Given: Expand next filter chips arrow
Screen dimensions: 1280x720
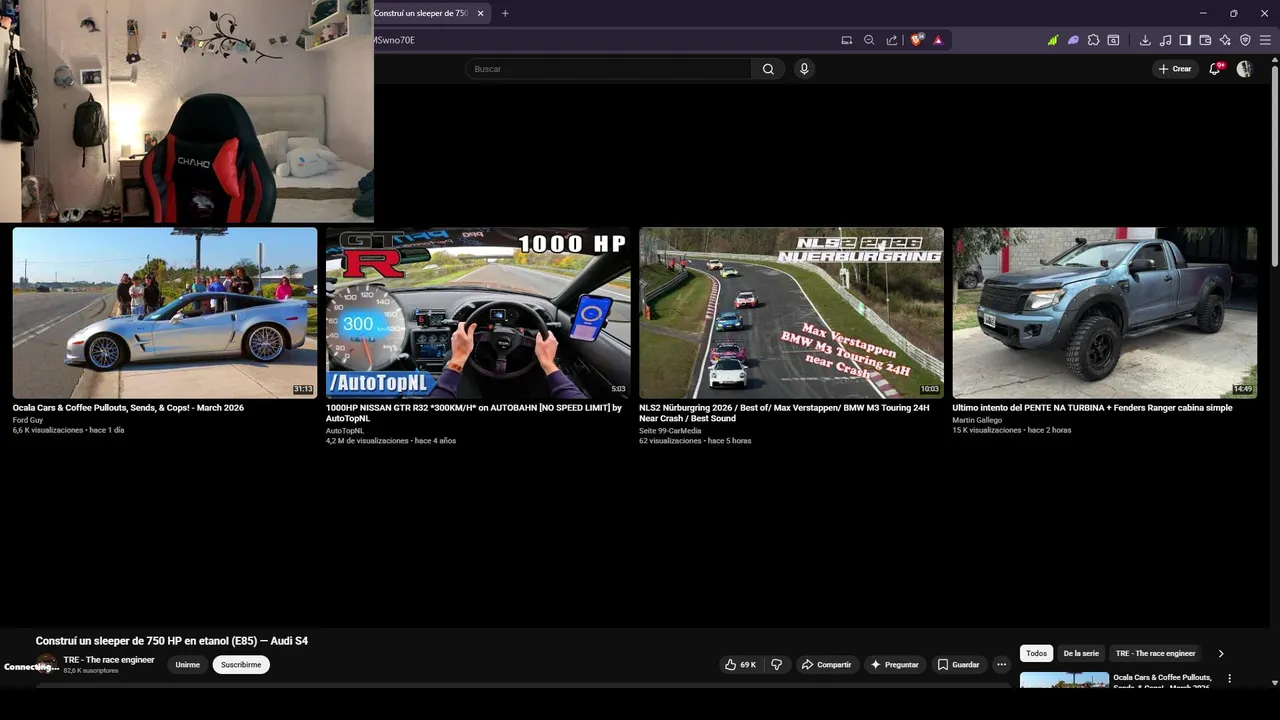Looking at the screenshot, I should coord(1221,653).
